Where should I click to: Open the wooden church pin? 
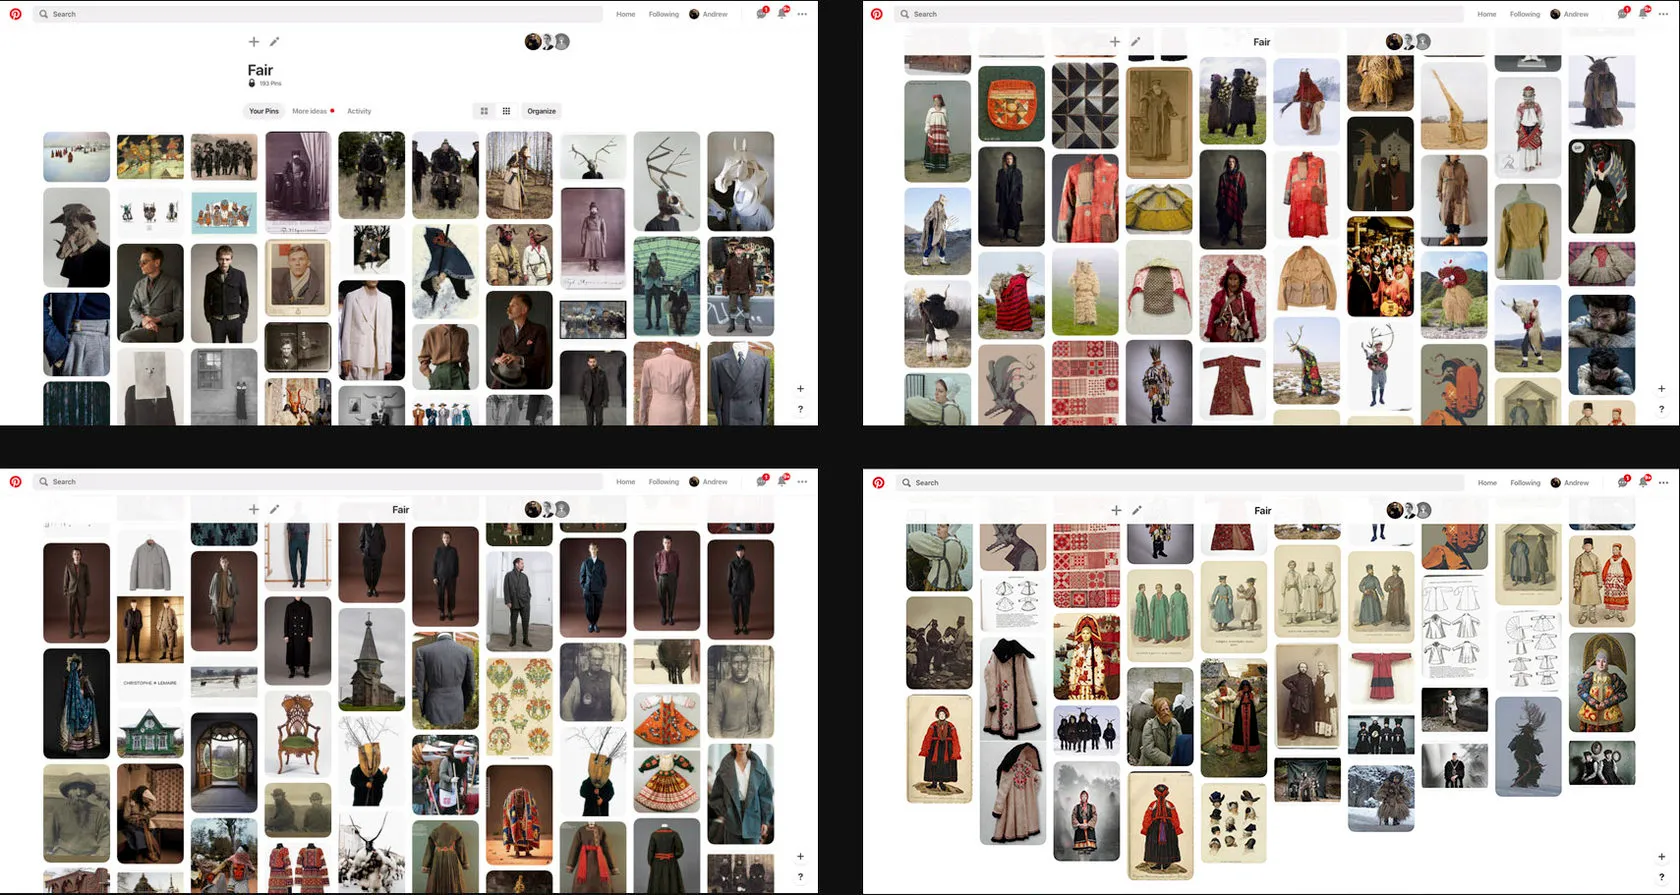click(x=371, y=659)
